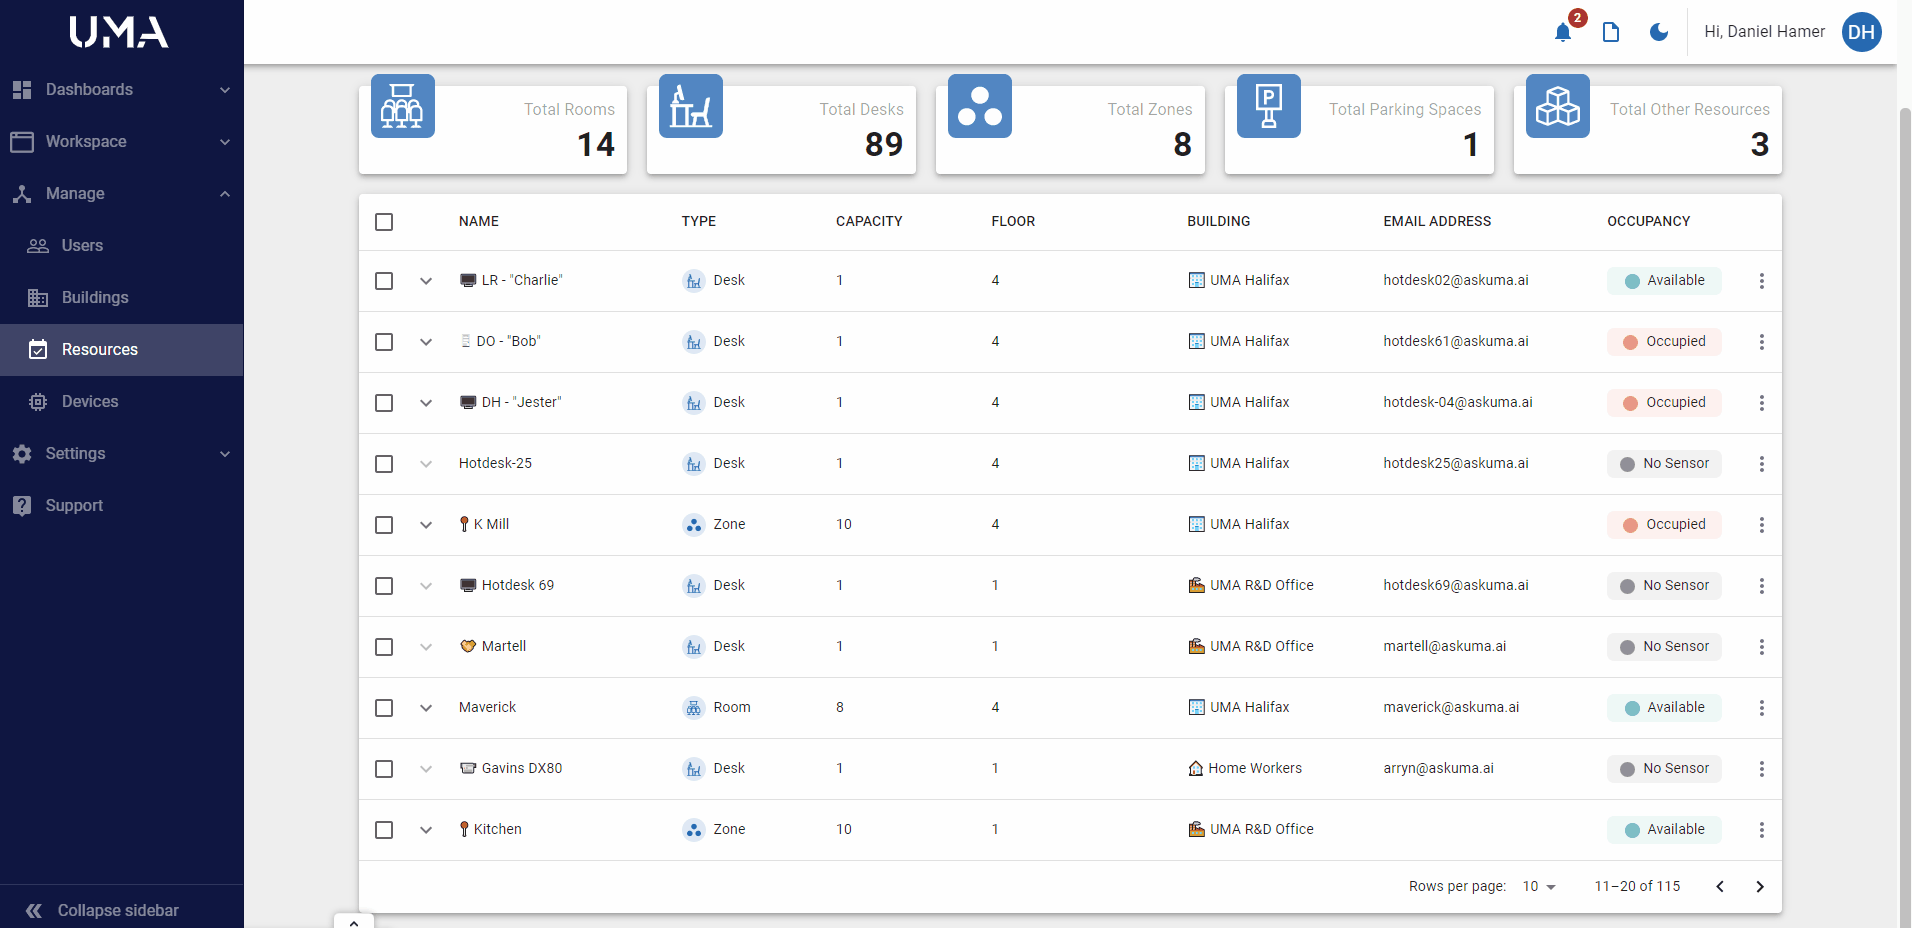Image resolution: width=1912 pixels, height=928 pixels.
Task: Open row actions for Gavins DX80
Action: point(1762,769)
